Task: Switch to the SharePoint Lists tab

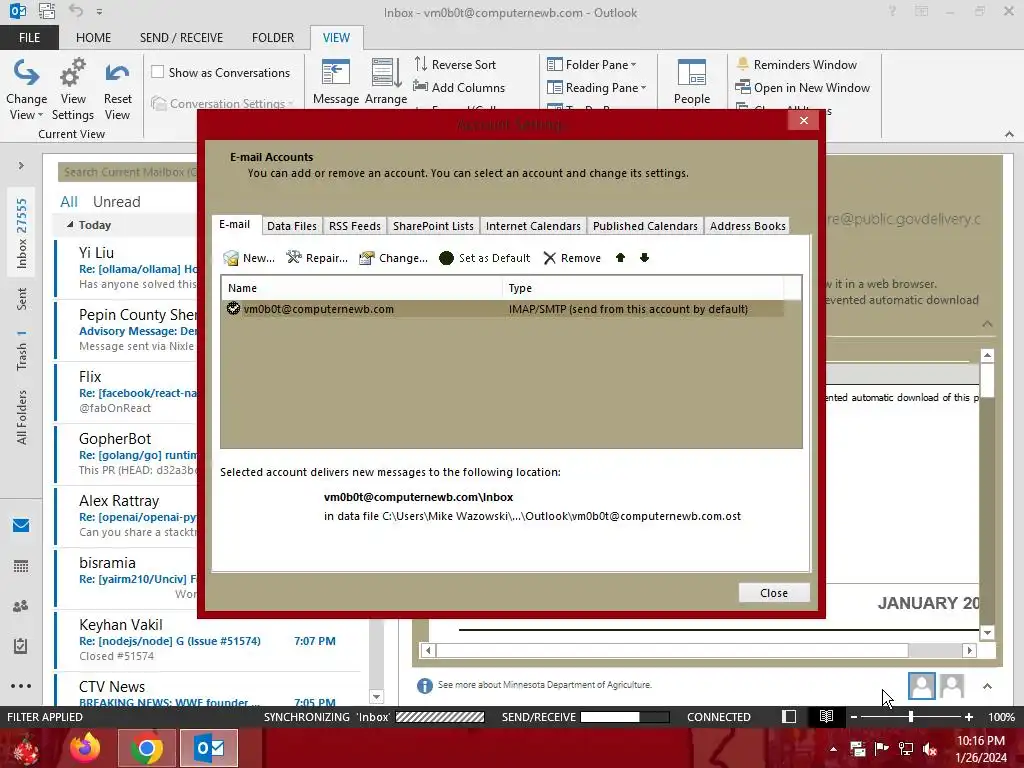Action: pos(433,226)
